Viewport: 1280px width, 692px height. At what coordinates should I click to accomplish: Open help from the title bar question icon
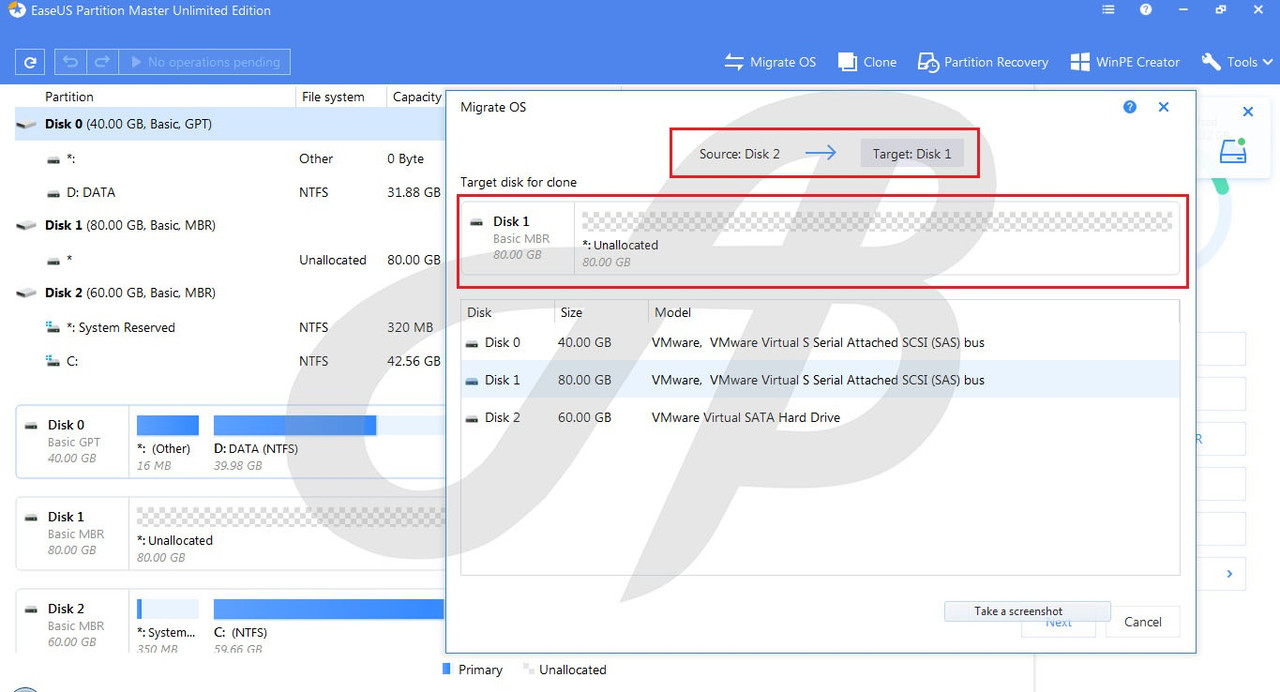pos(1146,10)
